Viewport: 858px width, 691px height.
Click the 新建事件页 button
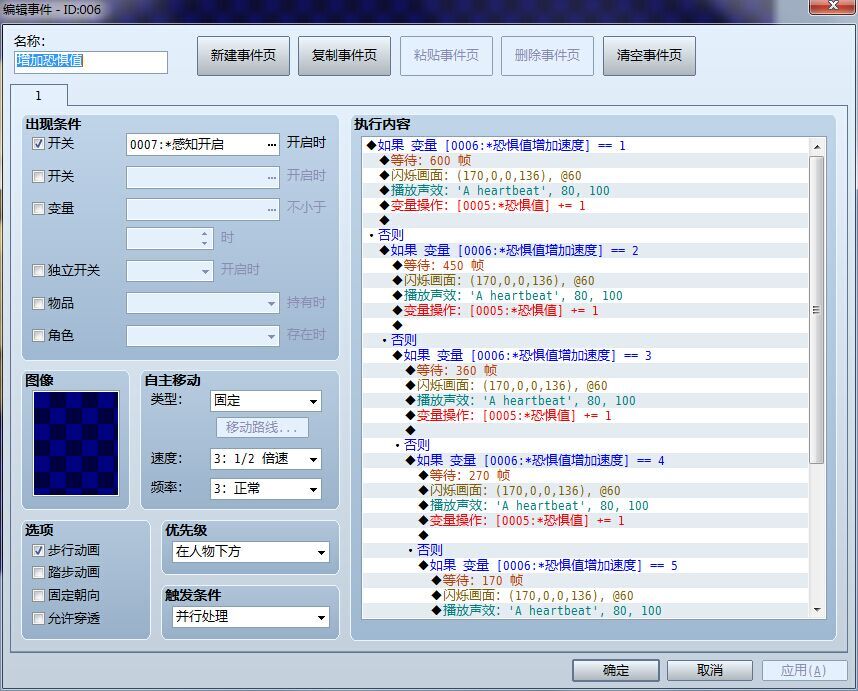click(x=243, y=56)
